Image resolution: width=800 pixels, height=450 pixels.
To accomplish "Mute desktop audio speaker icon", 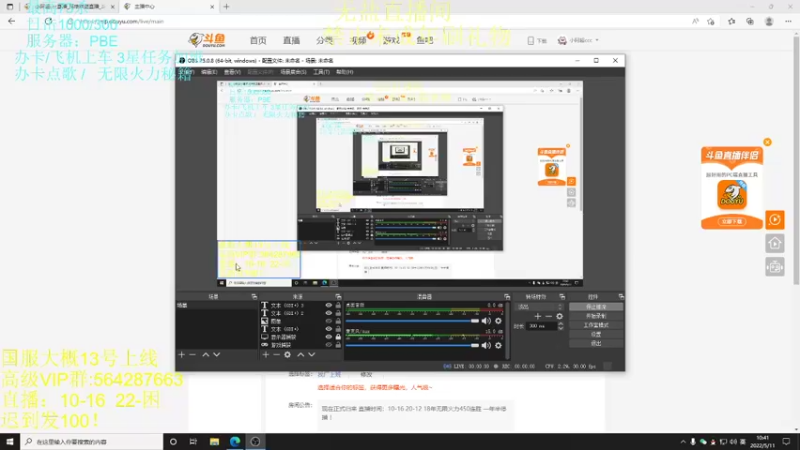I will point(486,321).
